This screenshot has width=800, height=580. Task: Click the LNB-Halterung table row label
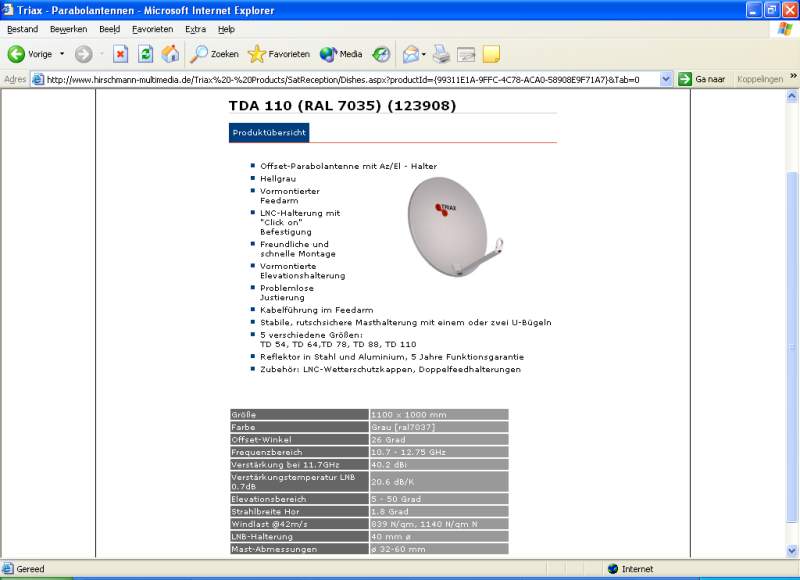(299, 537)
